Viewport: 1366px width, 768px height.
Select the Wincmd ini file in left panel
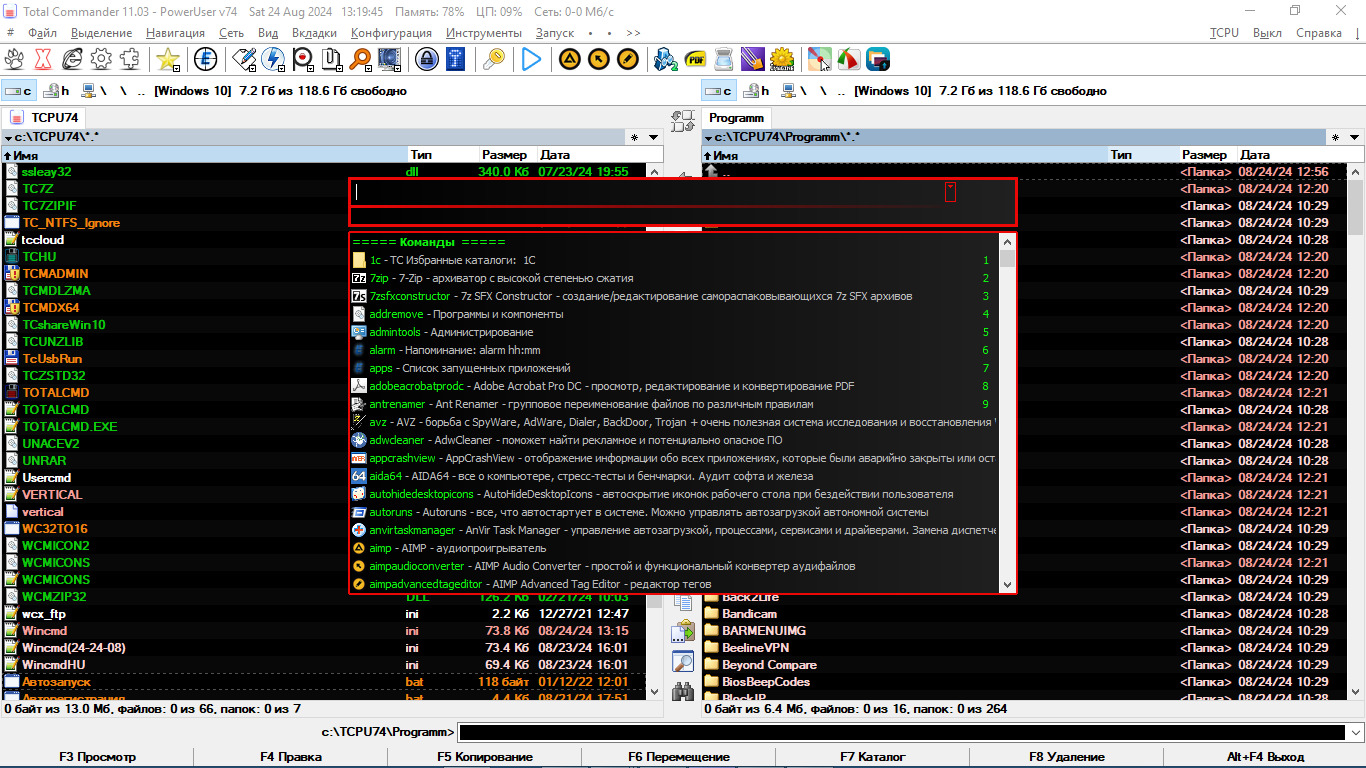(x=324, y=631)
